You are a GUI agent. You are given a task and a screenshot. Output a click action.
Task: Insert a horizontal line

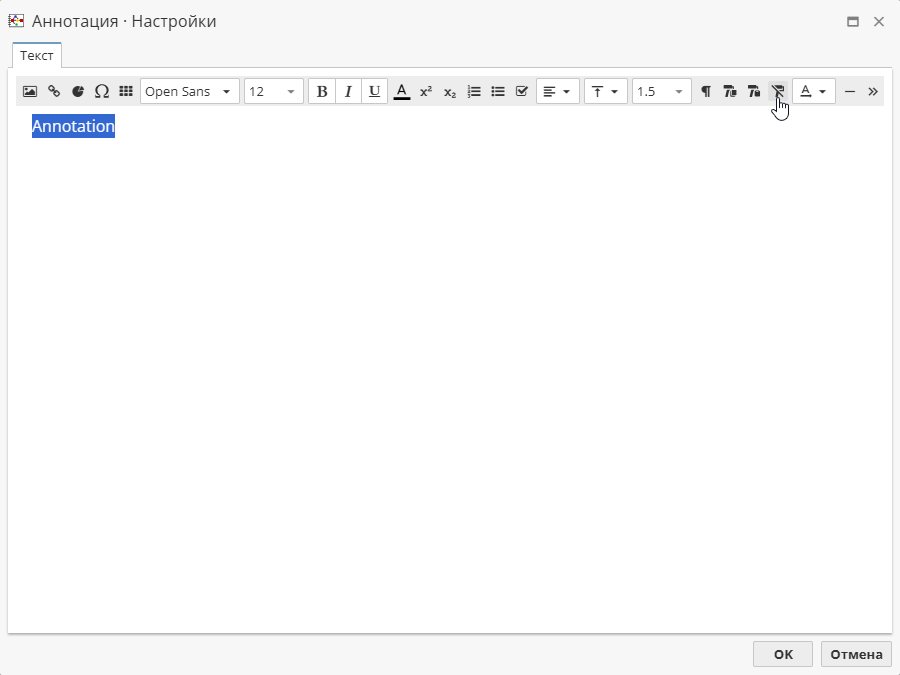coord(850,91)
